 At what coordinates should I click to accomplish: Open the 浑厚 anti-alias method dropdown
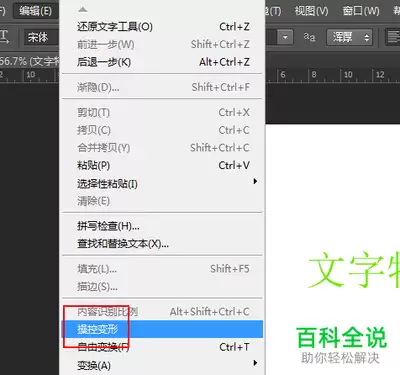[349, 37]
